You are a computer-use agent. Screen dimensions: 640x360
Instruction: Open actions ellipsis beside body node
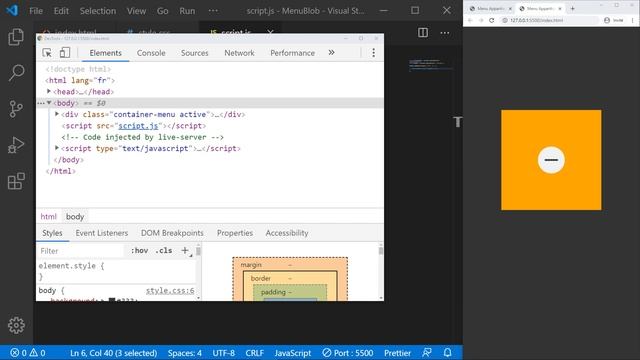pos(40,103)
